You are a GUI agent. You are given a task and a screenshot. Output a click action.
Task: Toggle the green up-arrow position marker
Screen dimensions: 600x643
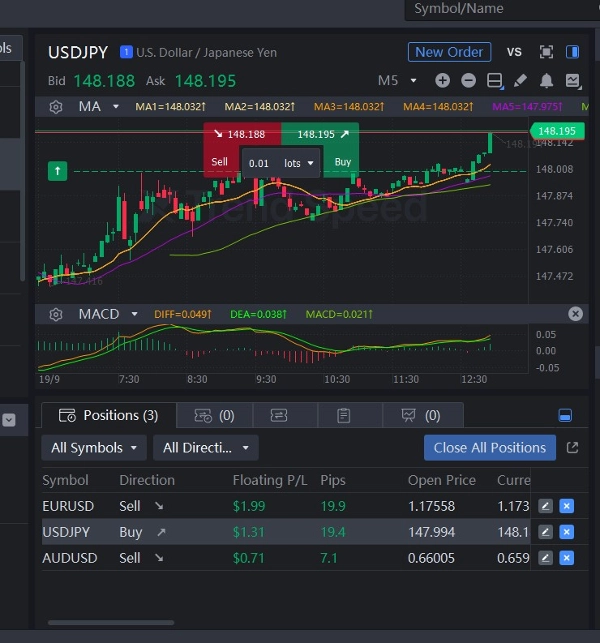pos(58,171)
